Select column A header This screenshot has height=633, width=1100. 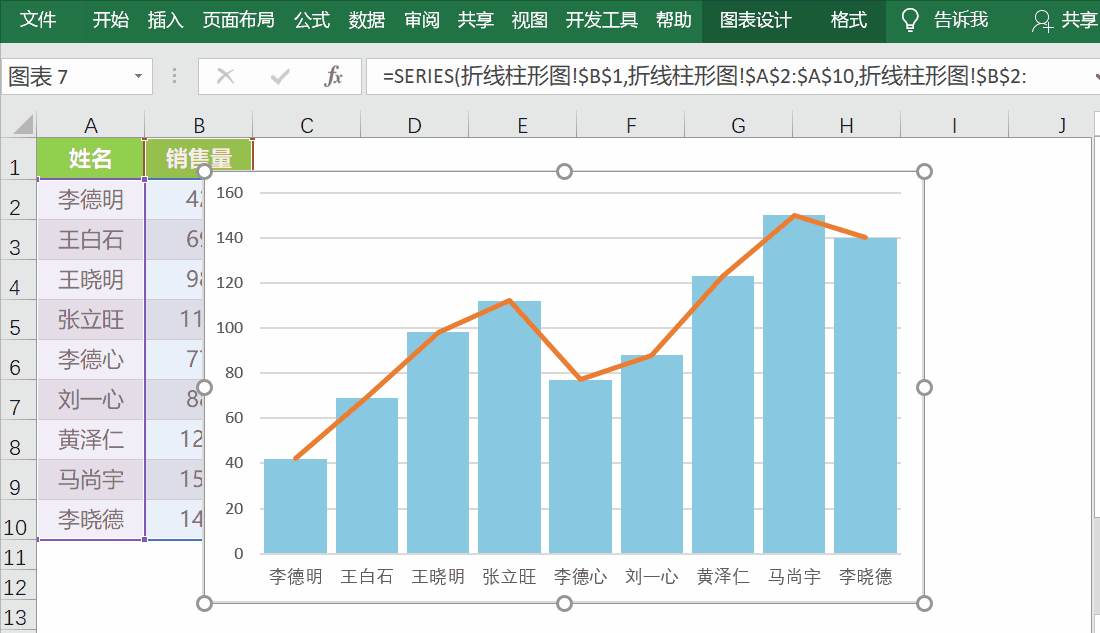pyautogui.click(x=90, y=126)
